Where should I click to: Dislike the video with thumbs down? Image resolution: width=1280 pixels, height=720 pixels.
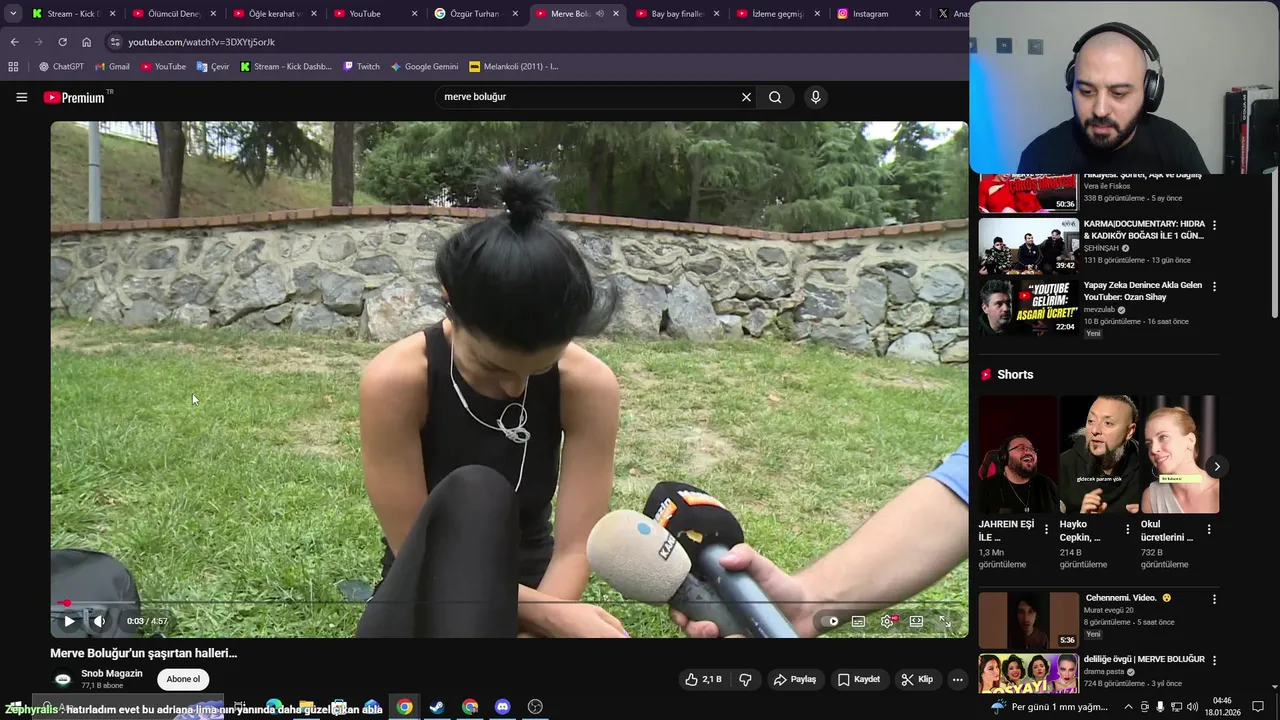tap(745, 679)
